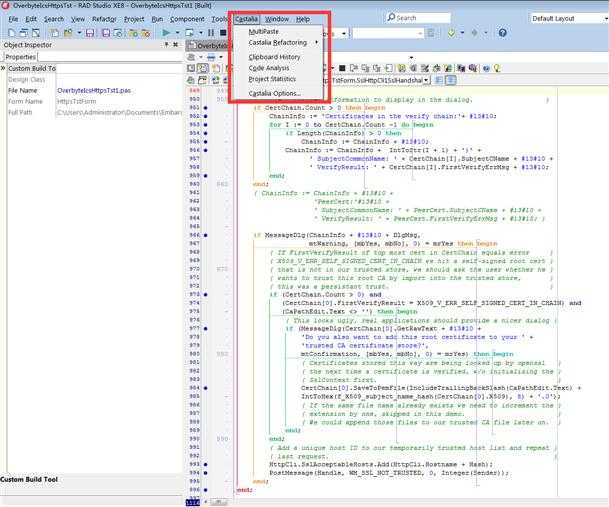Viewport: 609px width, 507px height.
Task: Open the Project menu
Action: pos(134,19)
